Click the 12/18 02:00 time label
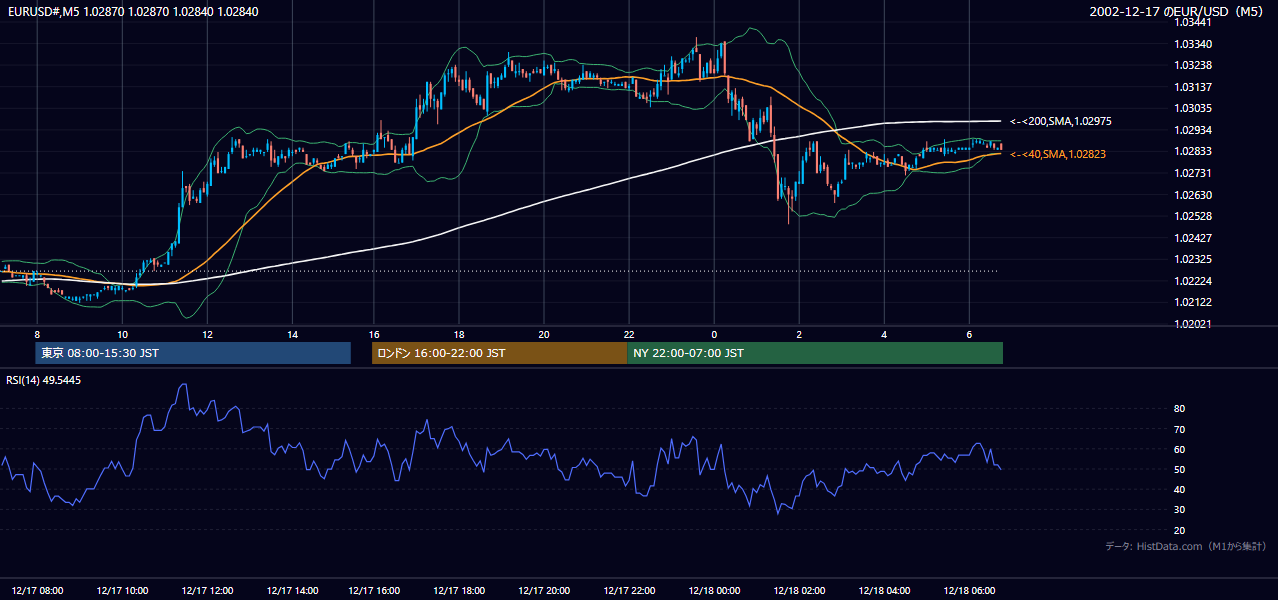Image resolution: width=1278 pixels, height=600 pixels. click(799, 591)
